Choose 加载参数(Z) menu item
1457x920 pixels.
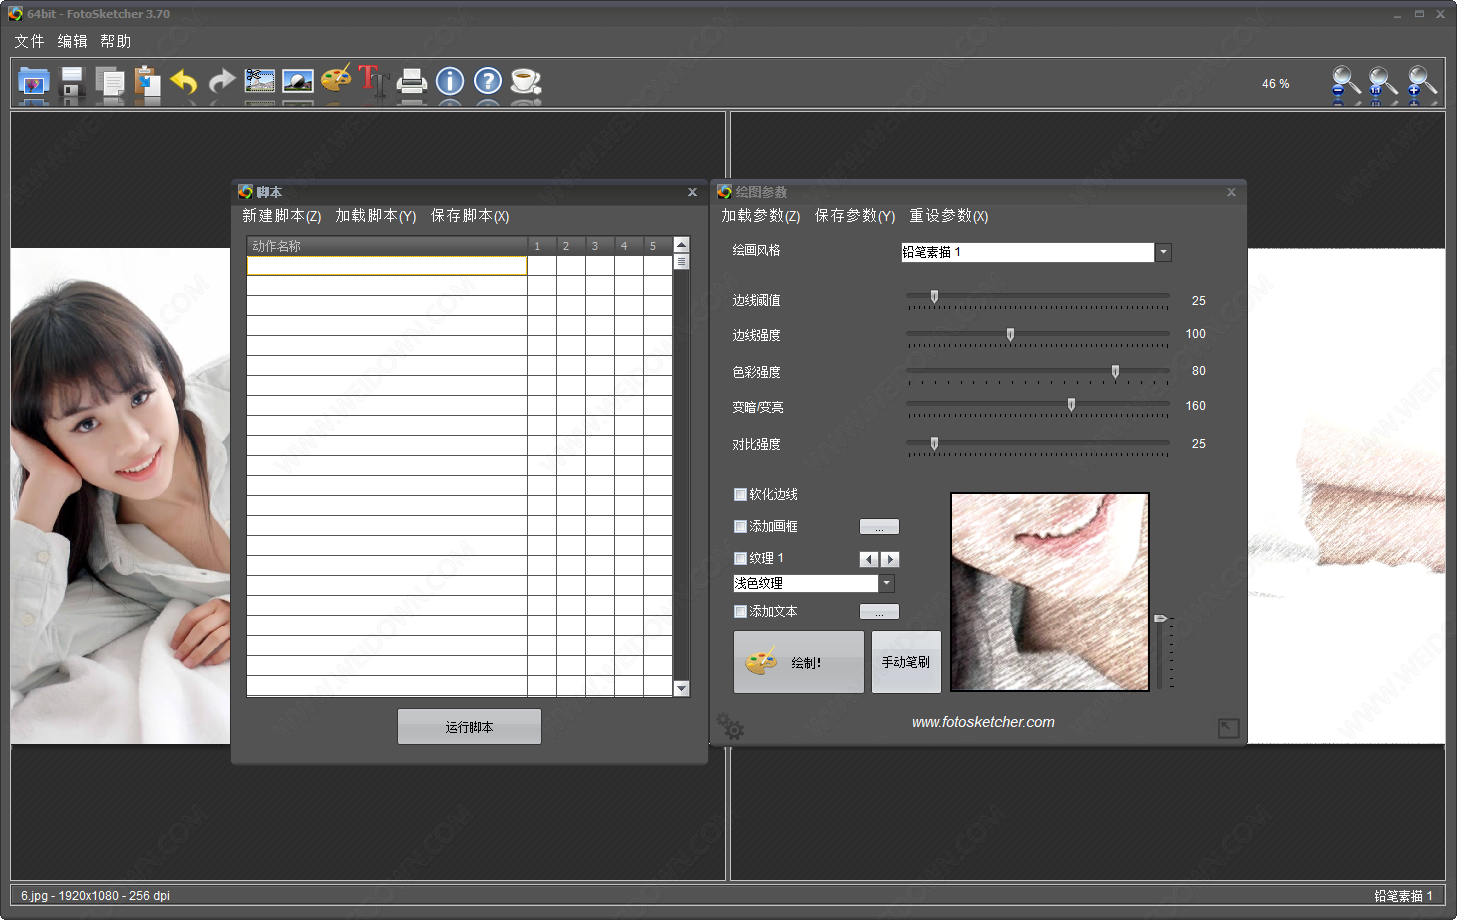(x=760, y=216)
